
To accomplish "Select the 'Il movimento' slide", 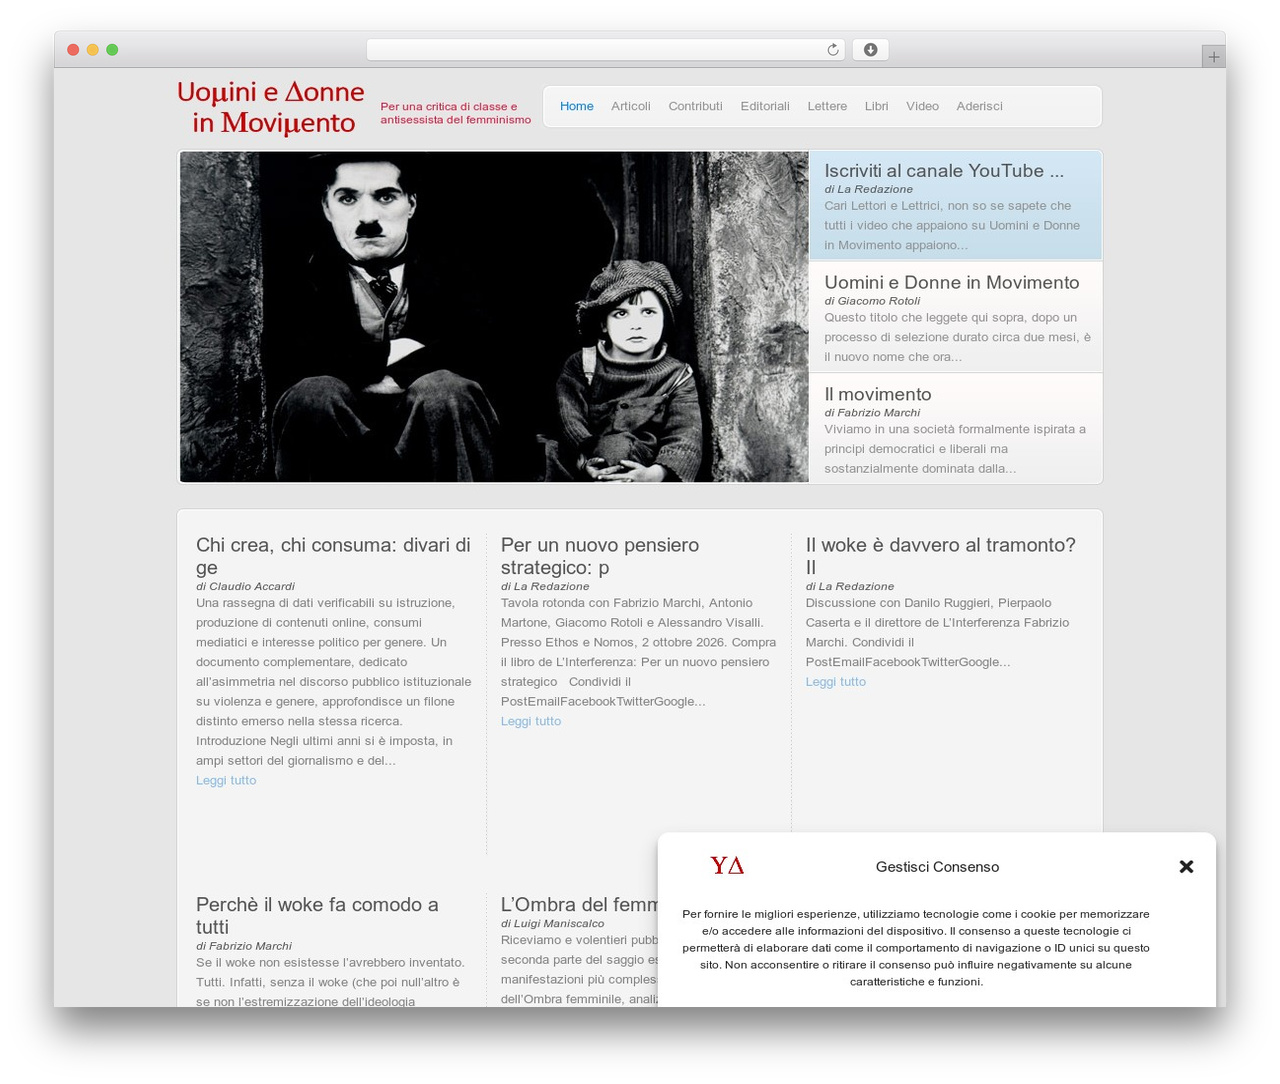I will coord(956,428).
